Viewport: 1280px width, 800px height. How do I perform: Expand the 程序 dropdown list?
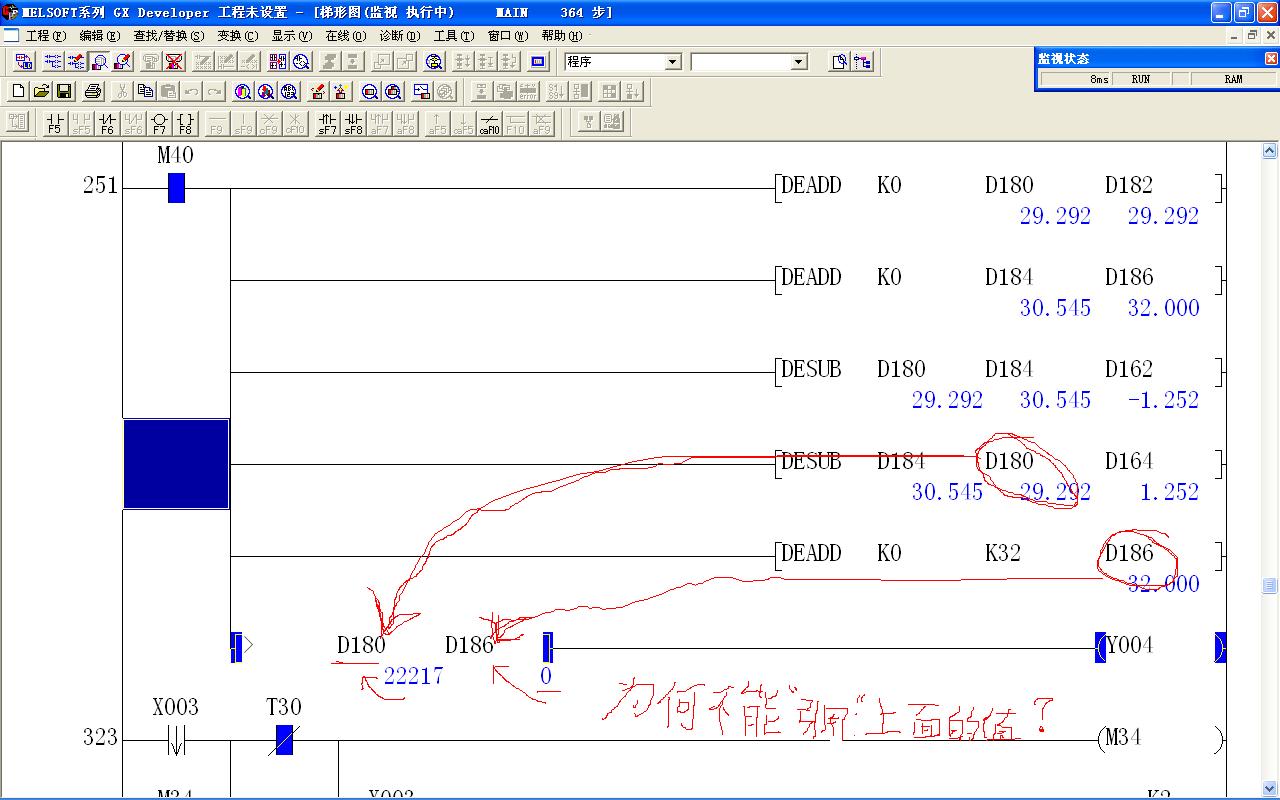pos(673,62)
